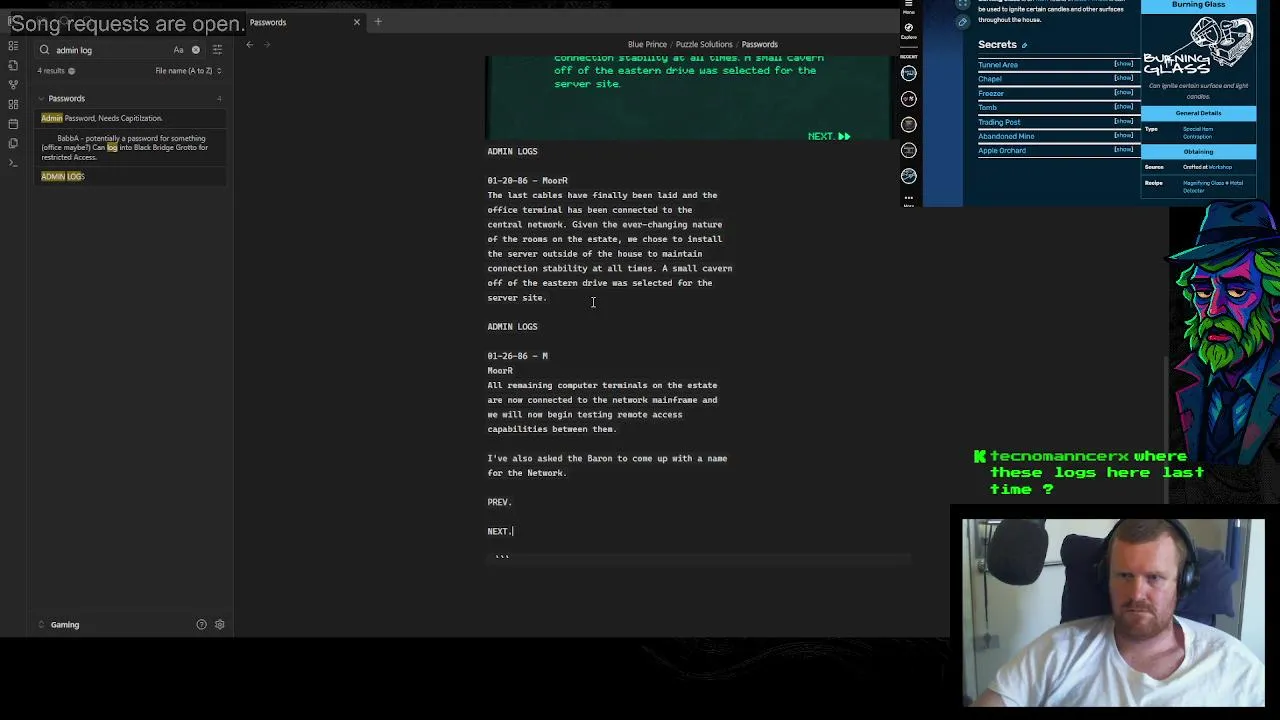Click the 4 results info icon
1280x720 pixels.
pos(71,71)
